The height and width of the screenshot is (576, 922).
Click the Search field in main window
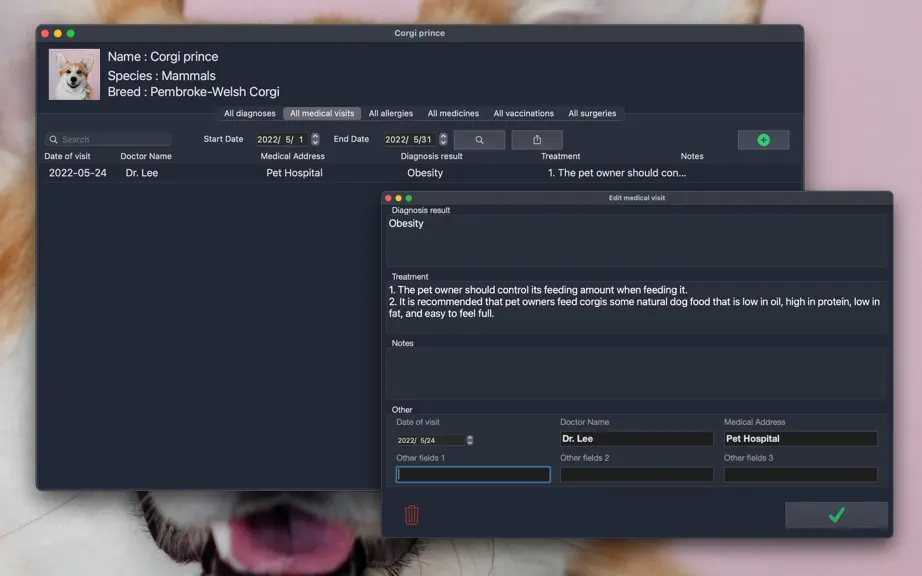pyautogui.click(x=108, y=139)
